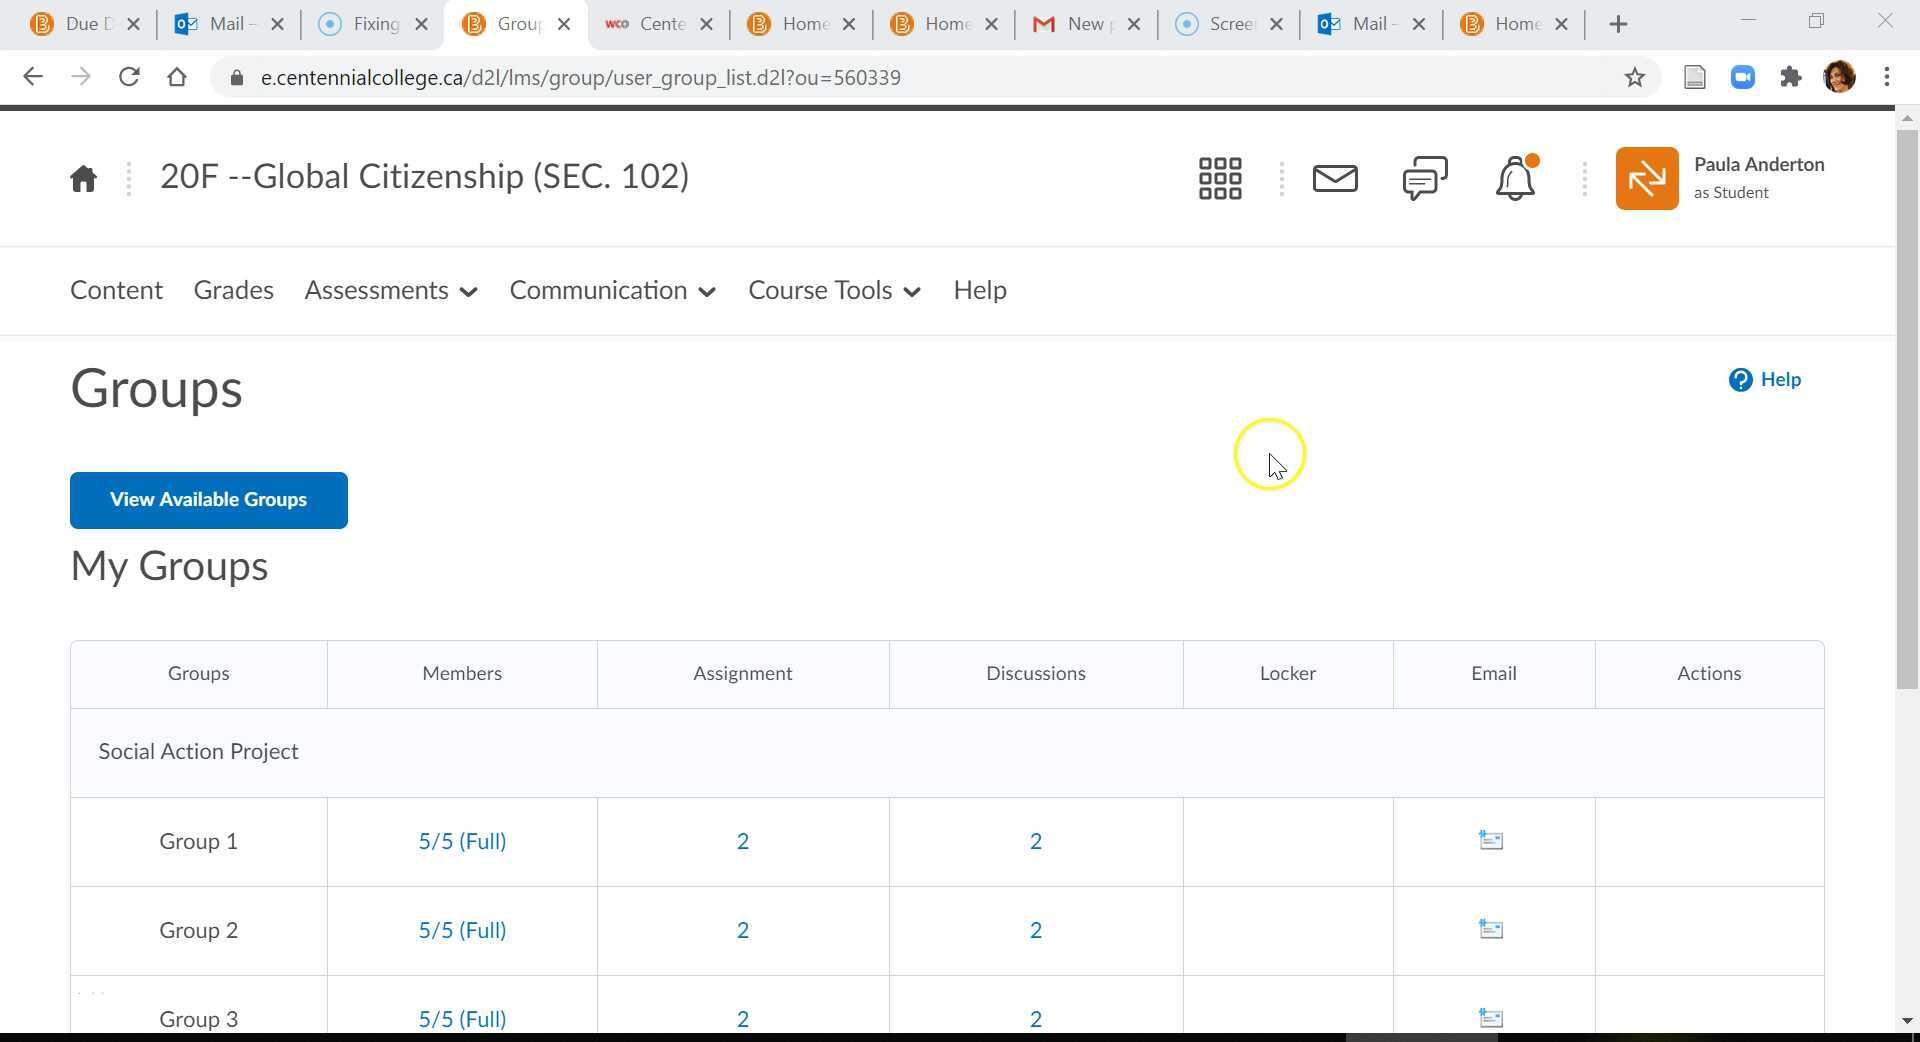
Task: Expand the Course Tools dropdown menu
Action: point(834,291)
